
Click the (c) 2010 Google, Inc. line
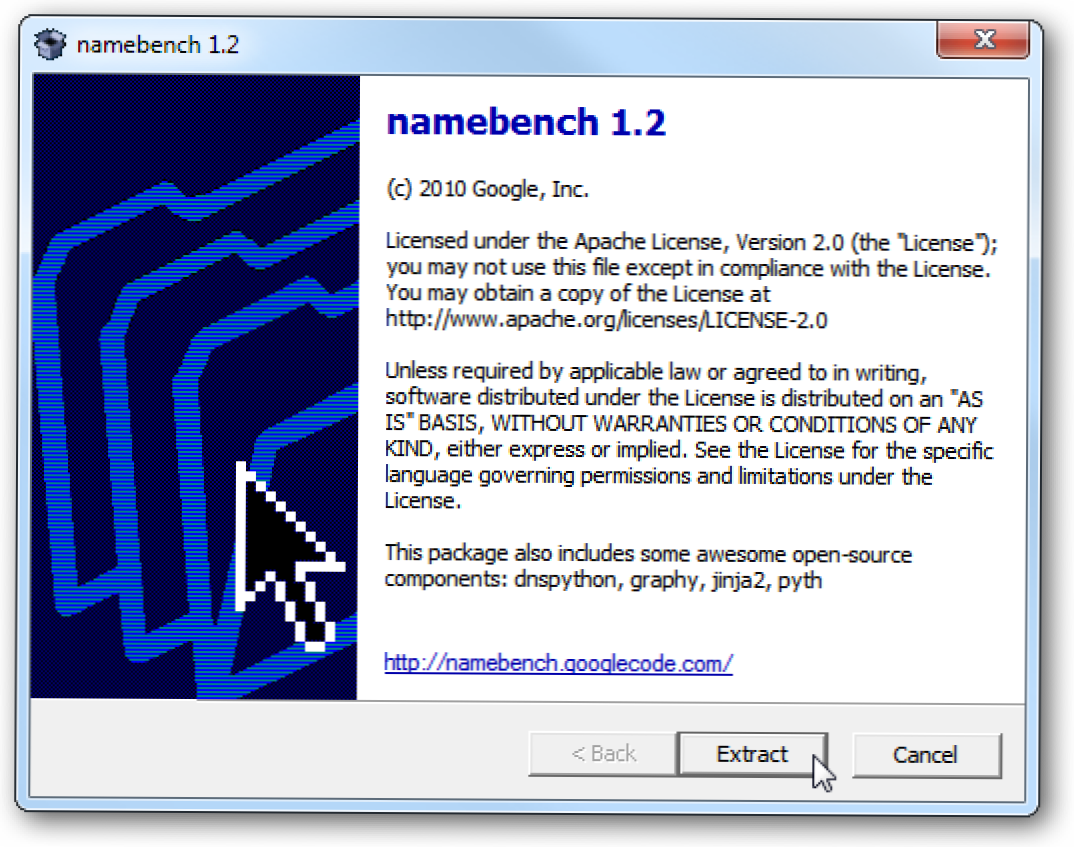point(487,189)
